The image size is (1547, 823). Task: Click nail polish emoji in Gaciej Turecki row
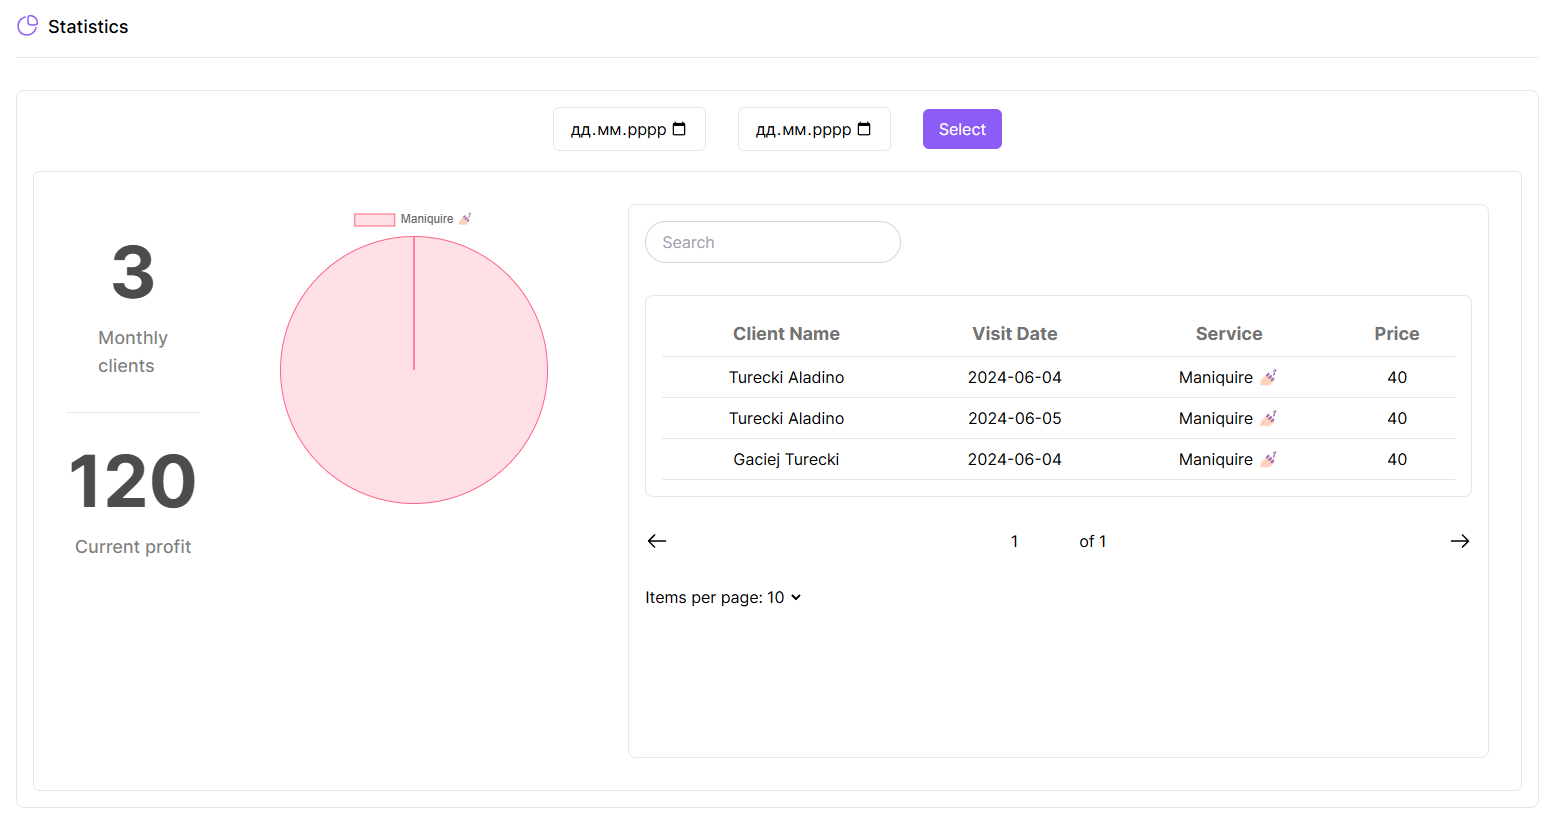[1268, 460]
